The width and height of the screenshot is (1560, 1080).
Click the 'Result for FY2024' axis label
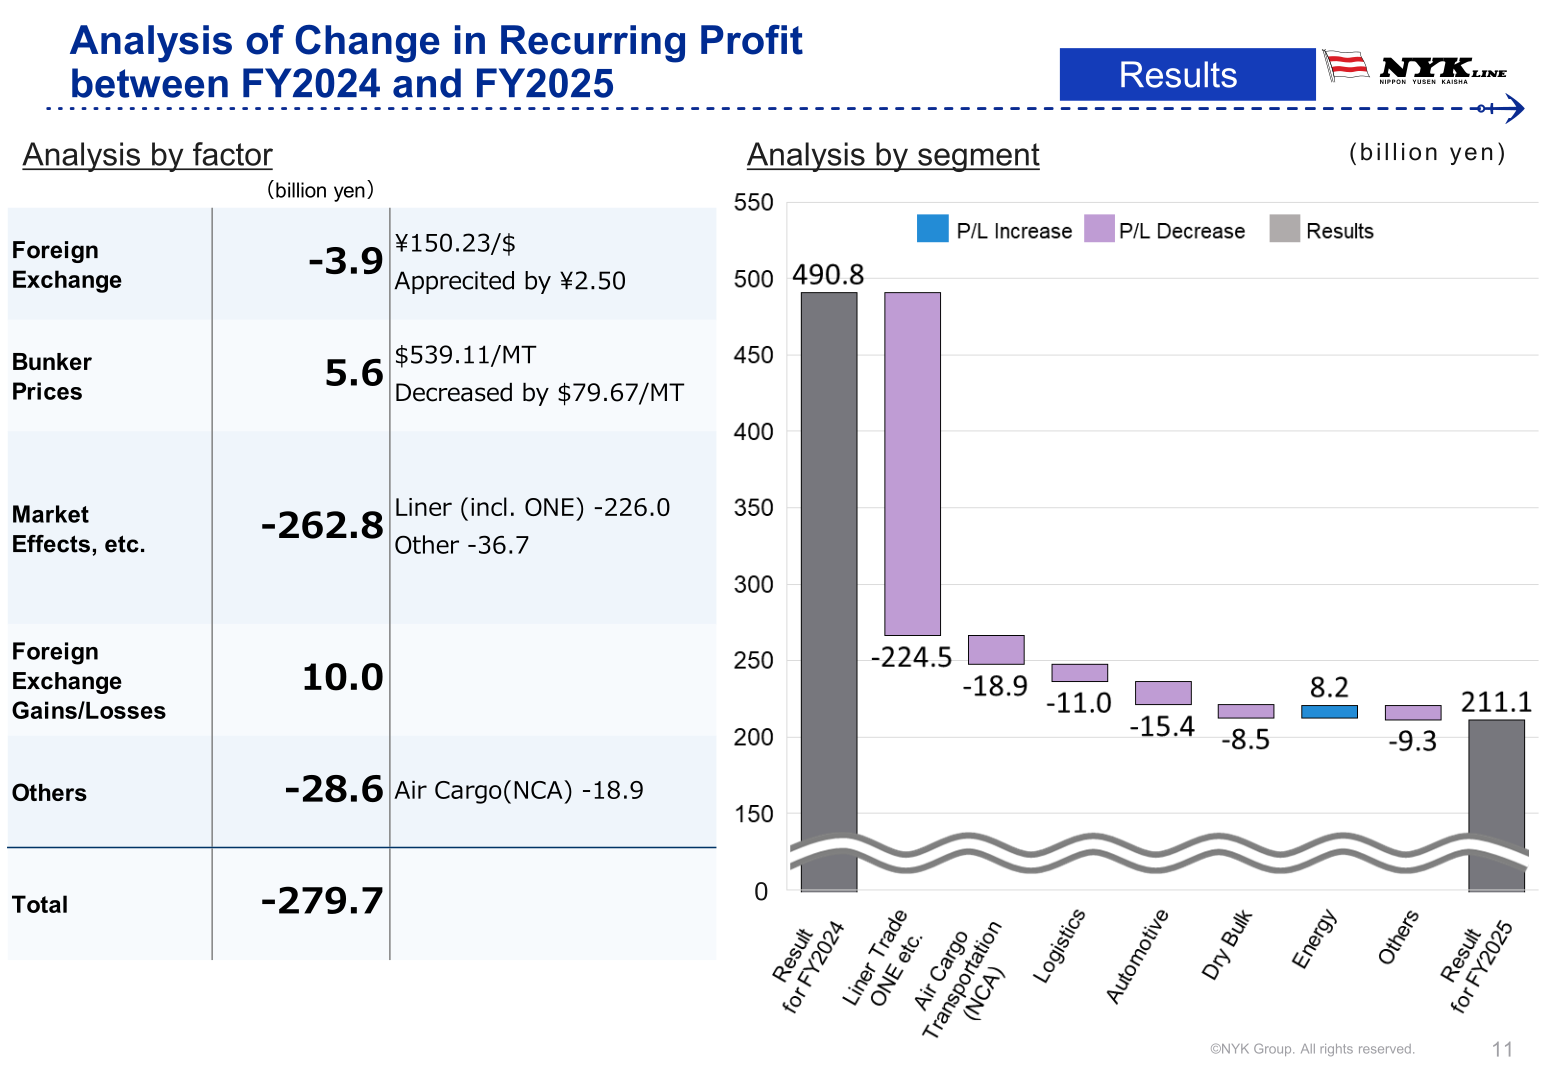810,966
